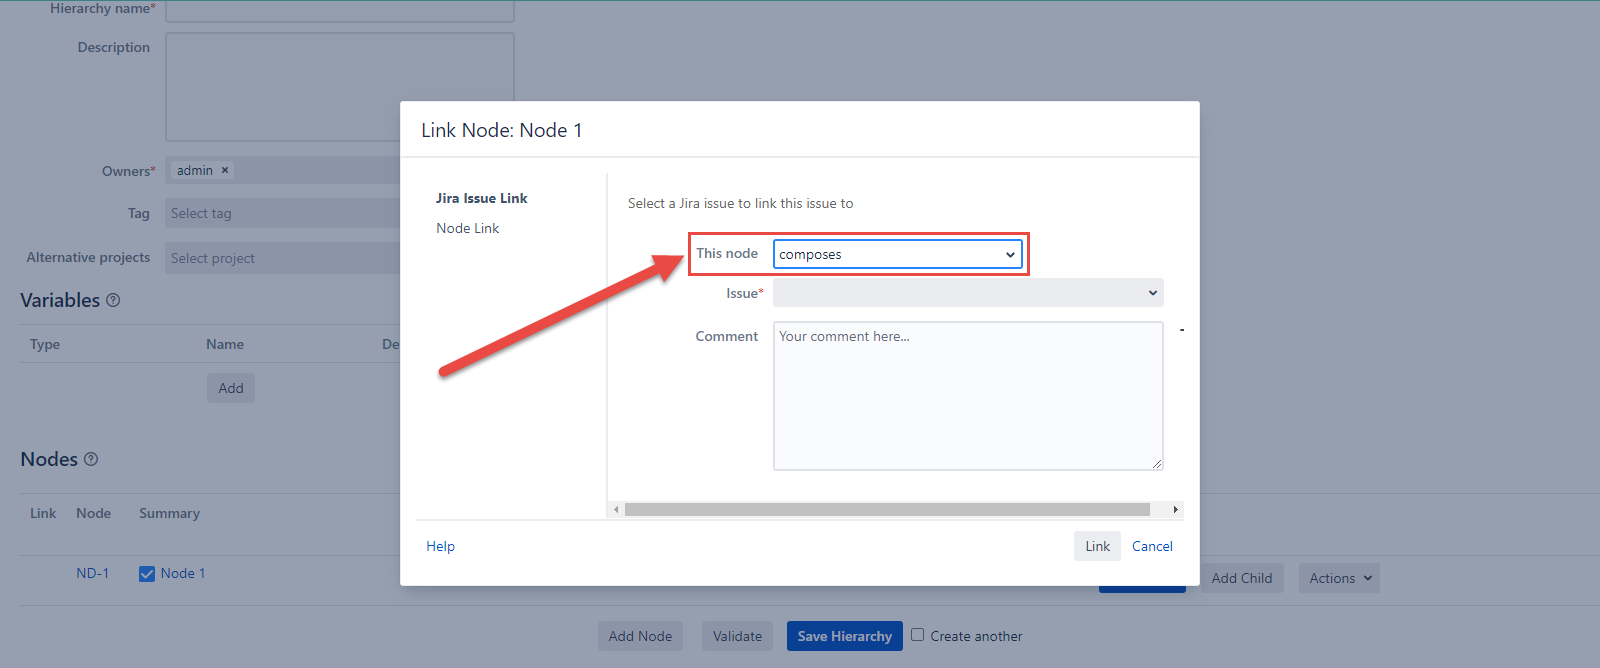Expand the Issue dropdown
Viewport: 1600px width, 668px height.
[967, 293]
